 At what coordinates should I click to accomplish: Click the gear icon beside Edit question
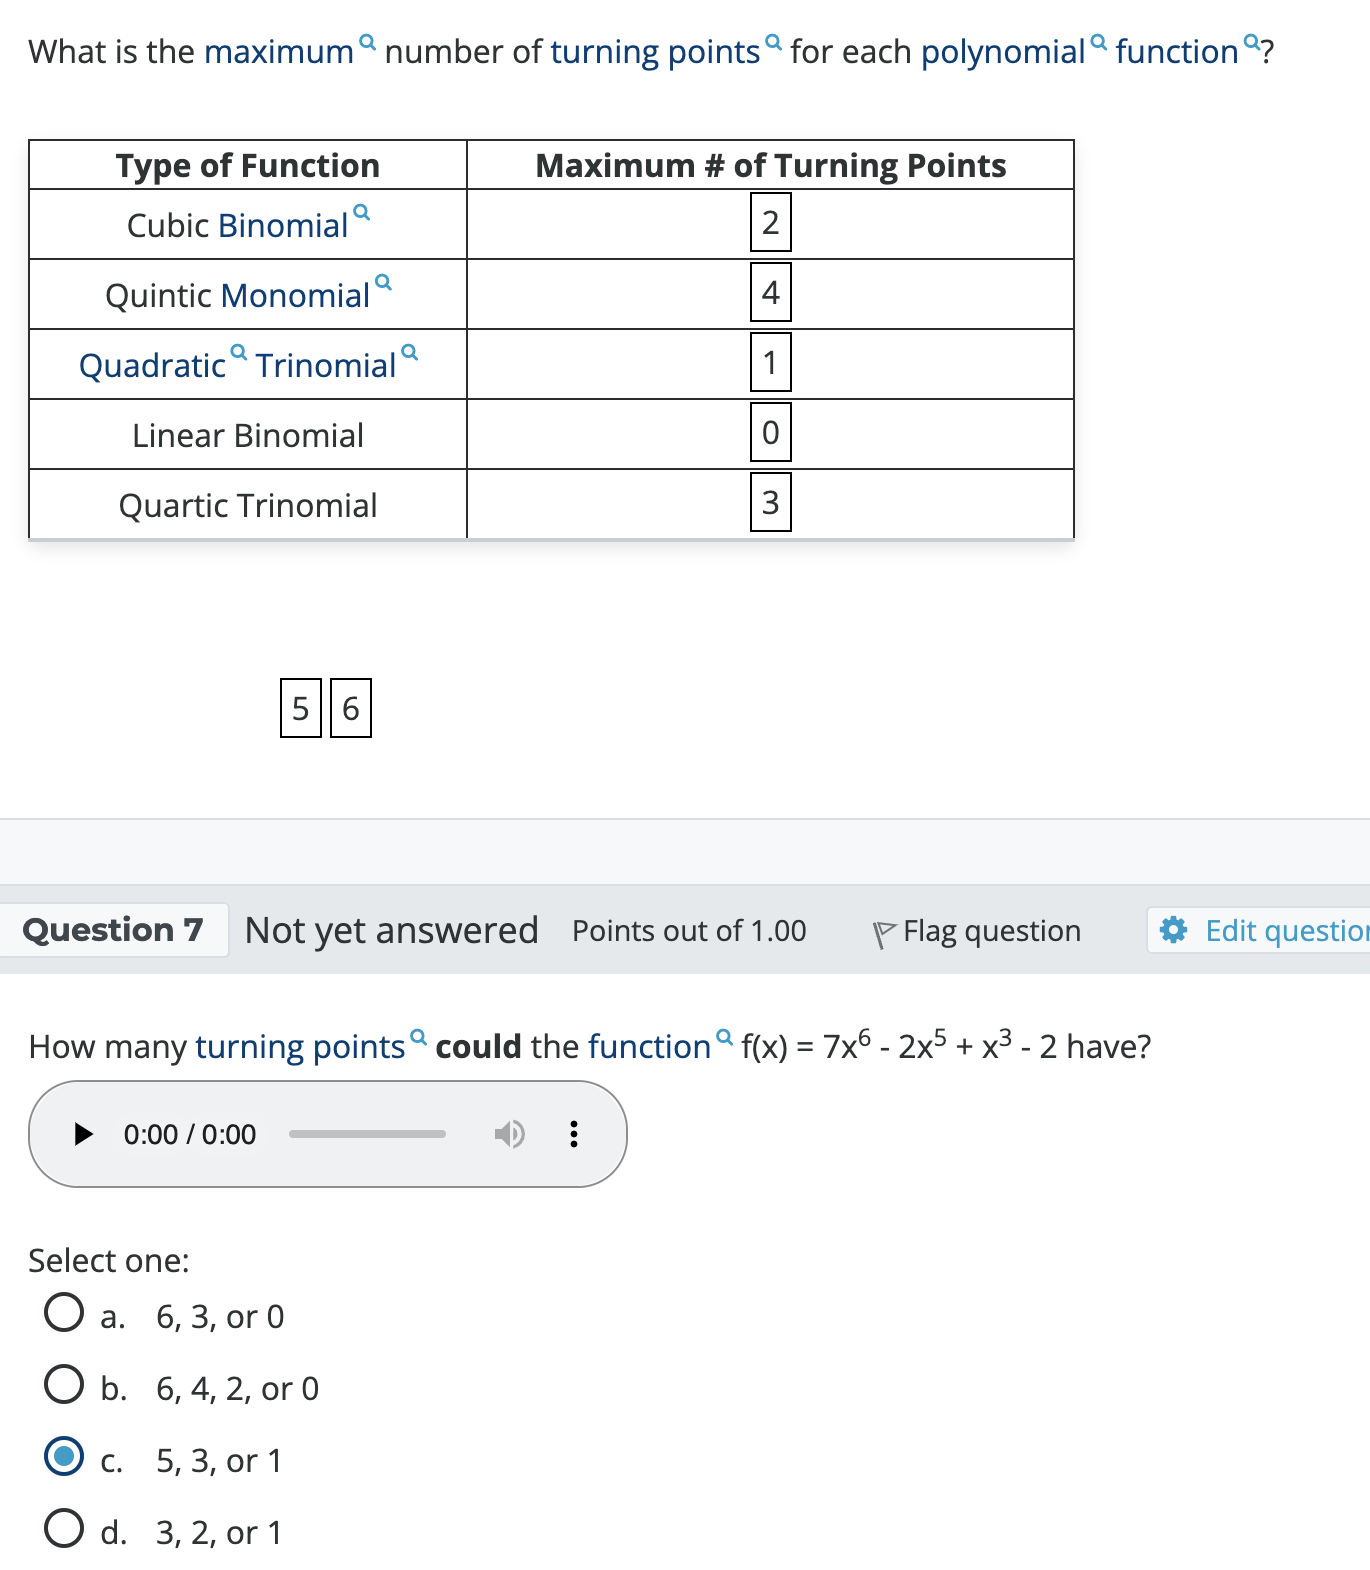1173,930
